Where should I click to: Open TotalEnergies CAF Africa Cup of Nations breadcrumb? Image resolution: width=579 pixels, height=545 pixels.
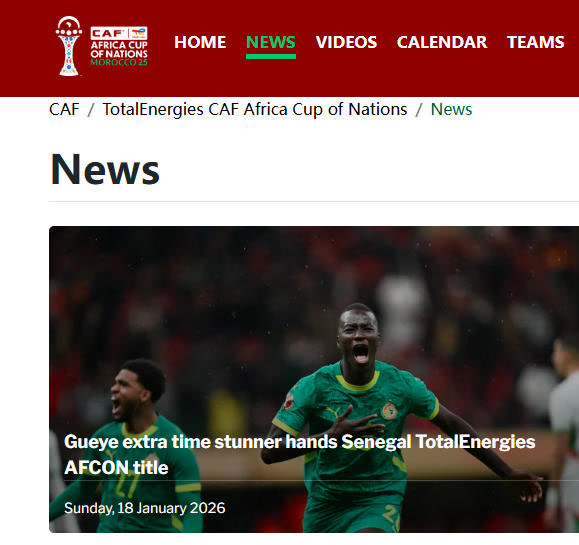click(255, 109)
